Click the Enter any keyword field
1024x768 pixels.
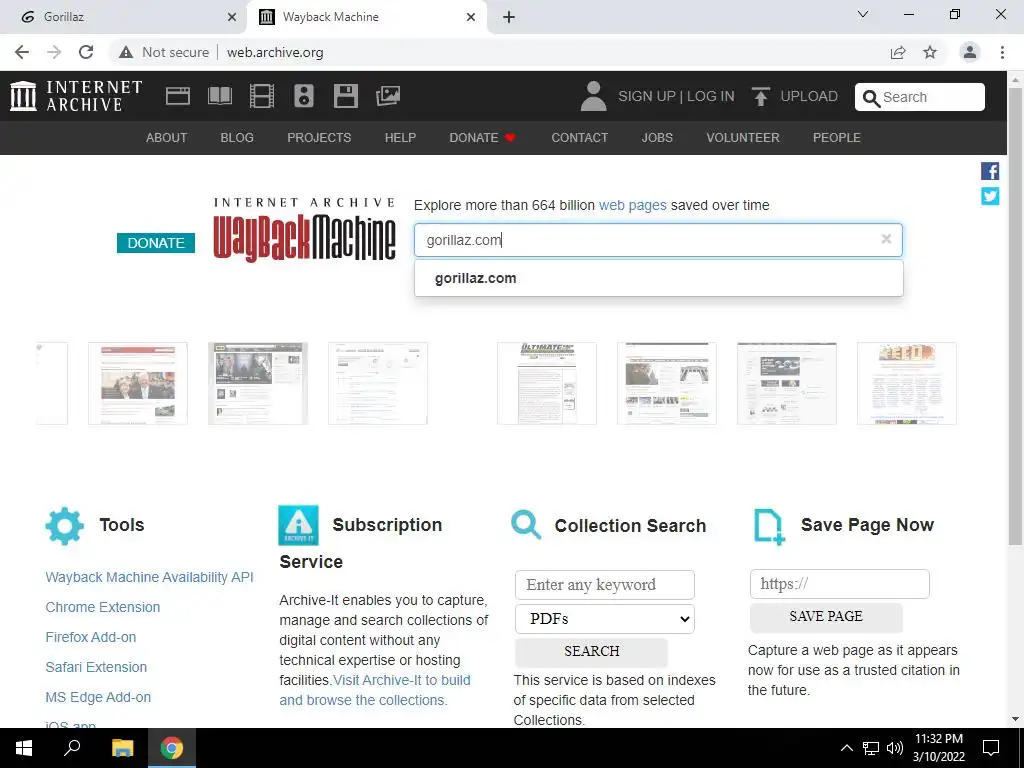[605, 584]
